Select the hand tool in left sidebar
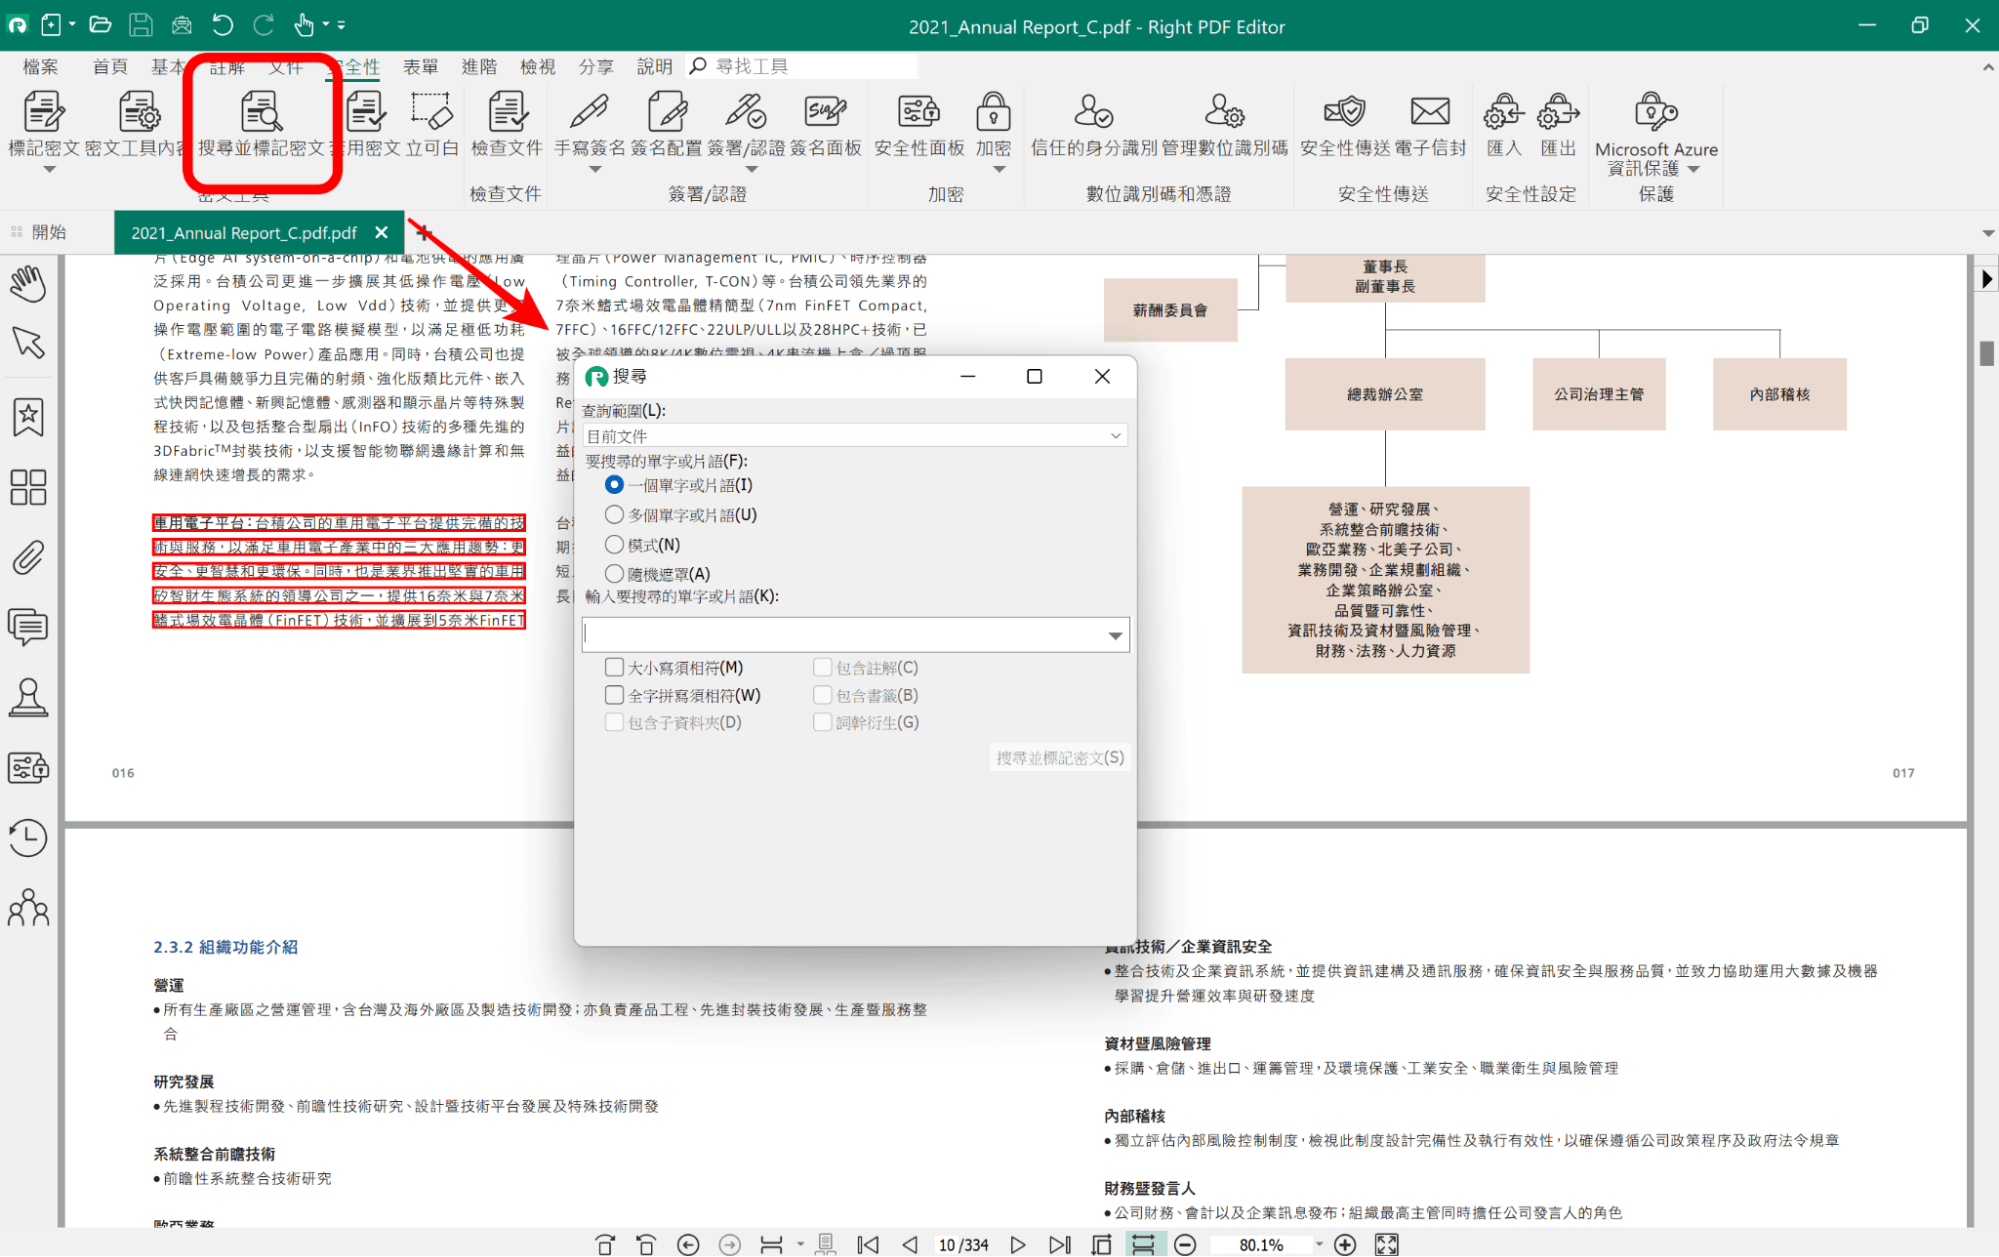 click(x=28, y=284)
